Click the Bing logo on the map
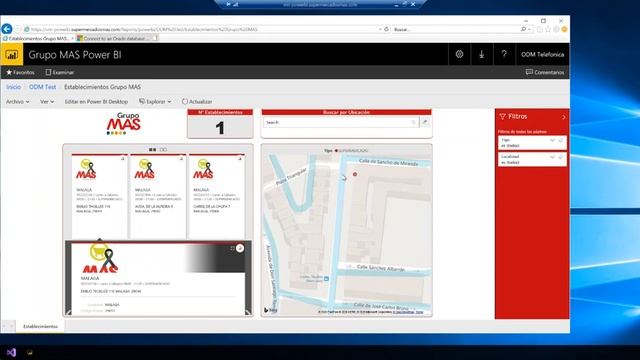 (270, 310)
